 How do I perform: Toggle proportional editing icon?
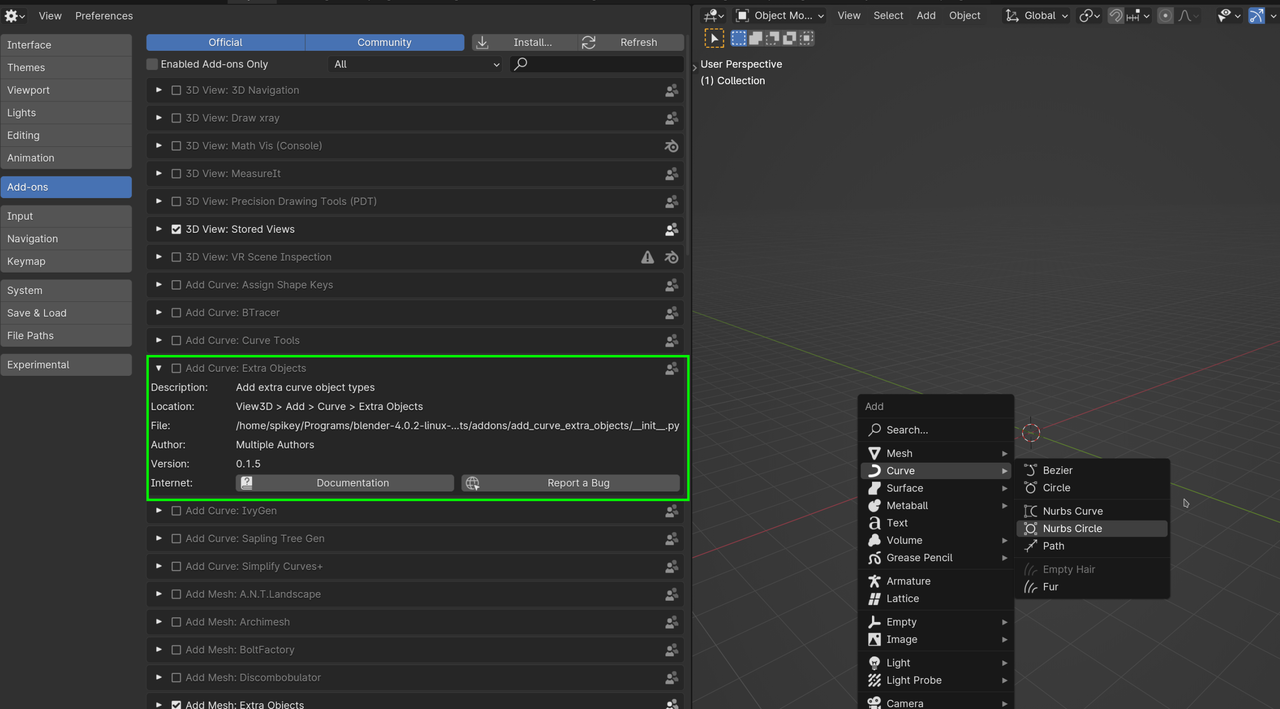[x=1165, y=16]
